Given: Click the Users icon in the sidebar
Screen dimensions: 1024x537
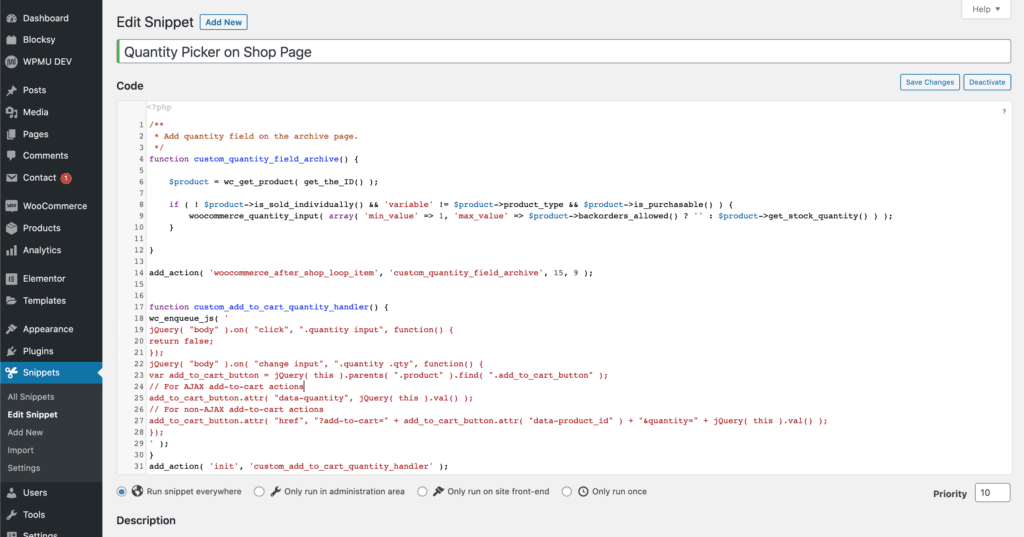Looking at the screenshot, I should coord(11,493).
